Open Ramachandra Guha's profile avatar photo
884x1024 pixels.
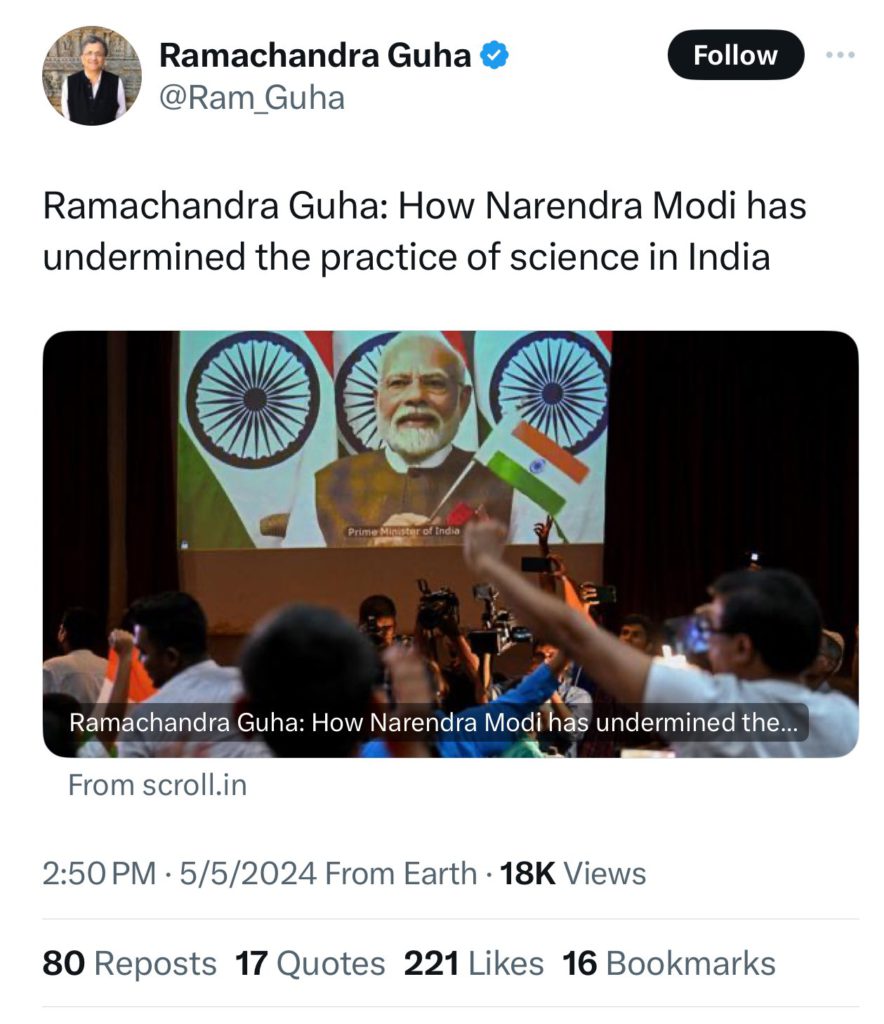(x=91, y=76)
